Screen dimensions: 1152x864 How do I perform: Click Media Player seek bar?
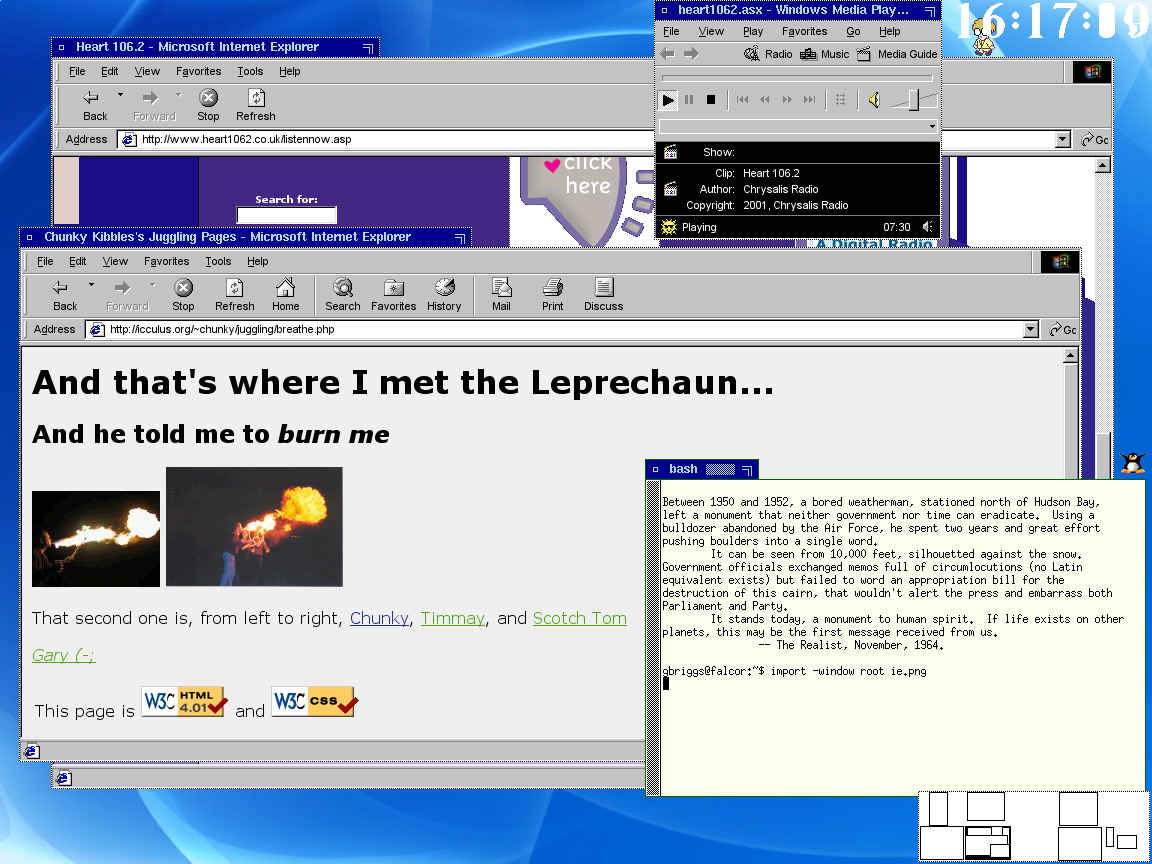(x=797, y=78)
